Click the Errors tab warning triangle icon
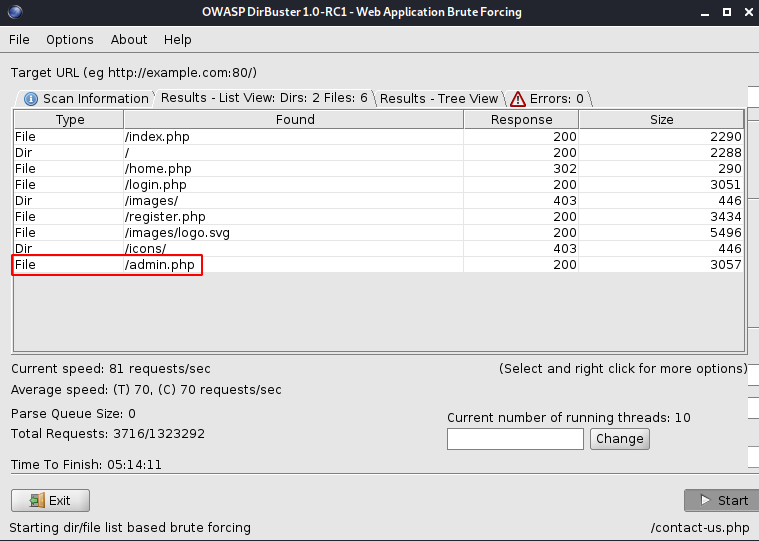 pos(518,99)
